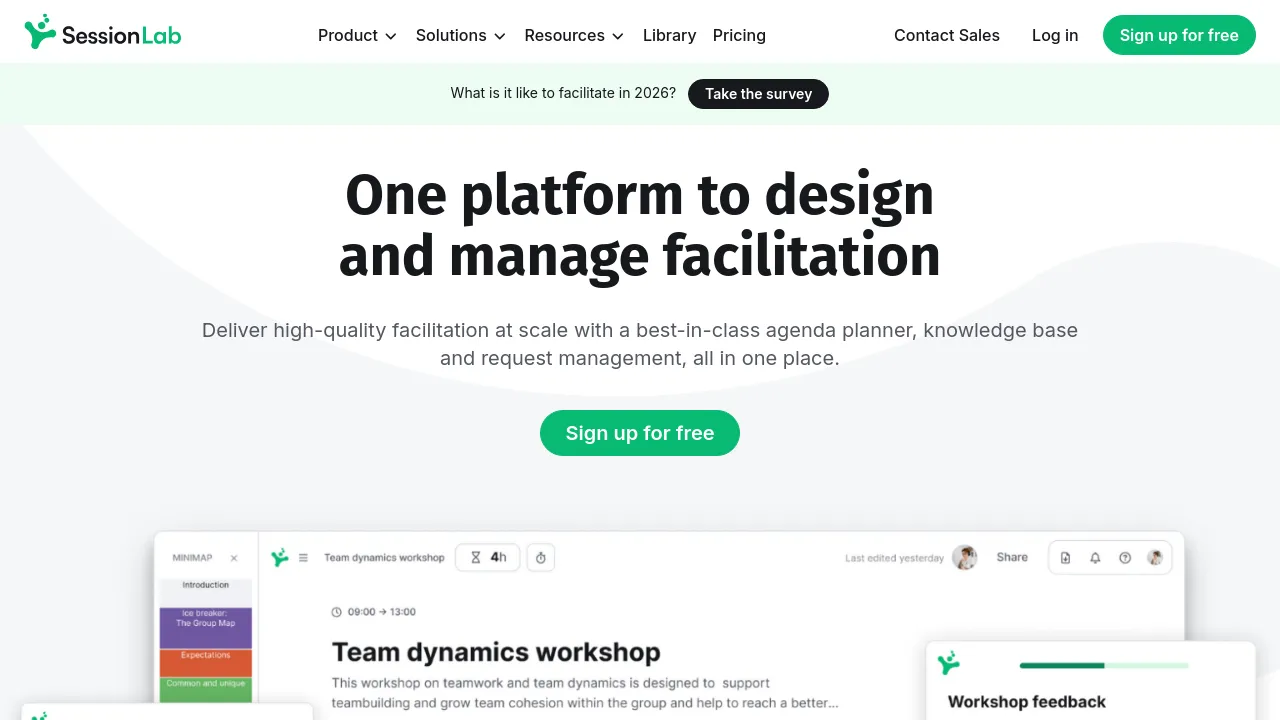Click the small profile avatar in preview toolbar
This screenshot has width=1280, height=720.
pyautogui.click(x=1155, y=558)
